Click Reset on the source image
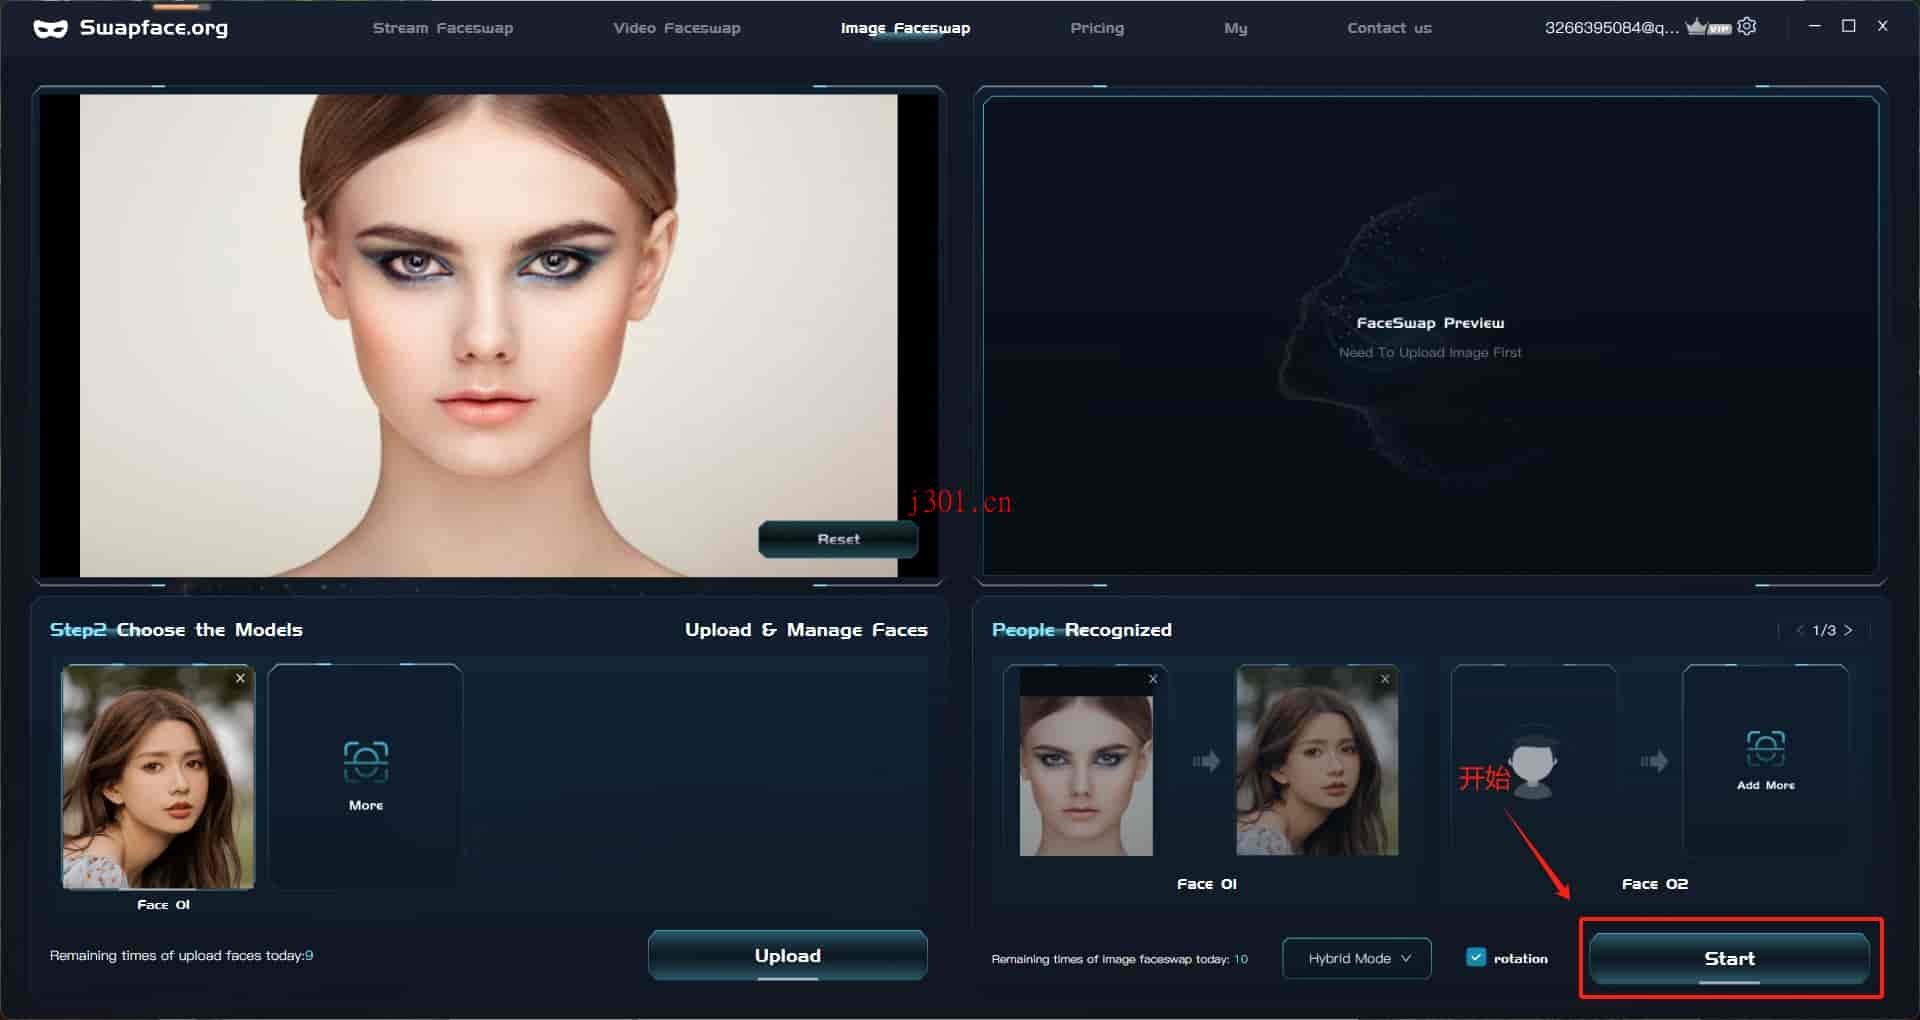The height and width of the screenshot is (1020, 1920). pyautogui.click(x=838, y=539)
